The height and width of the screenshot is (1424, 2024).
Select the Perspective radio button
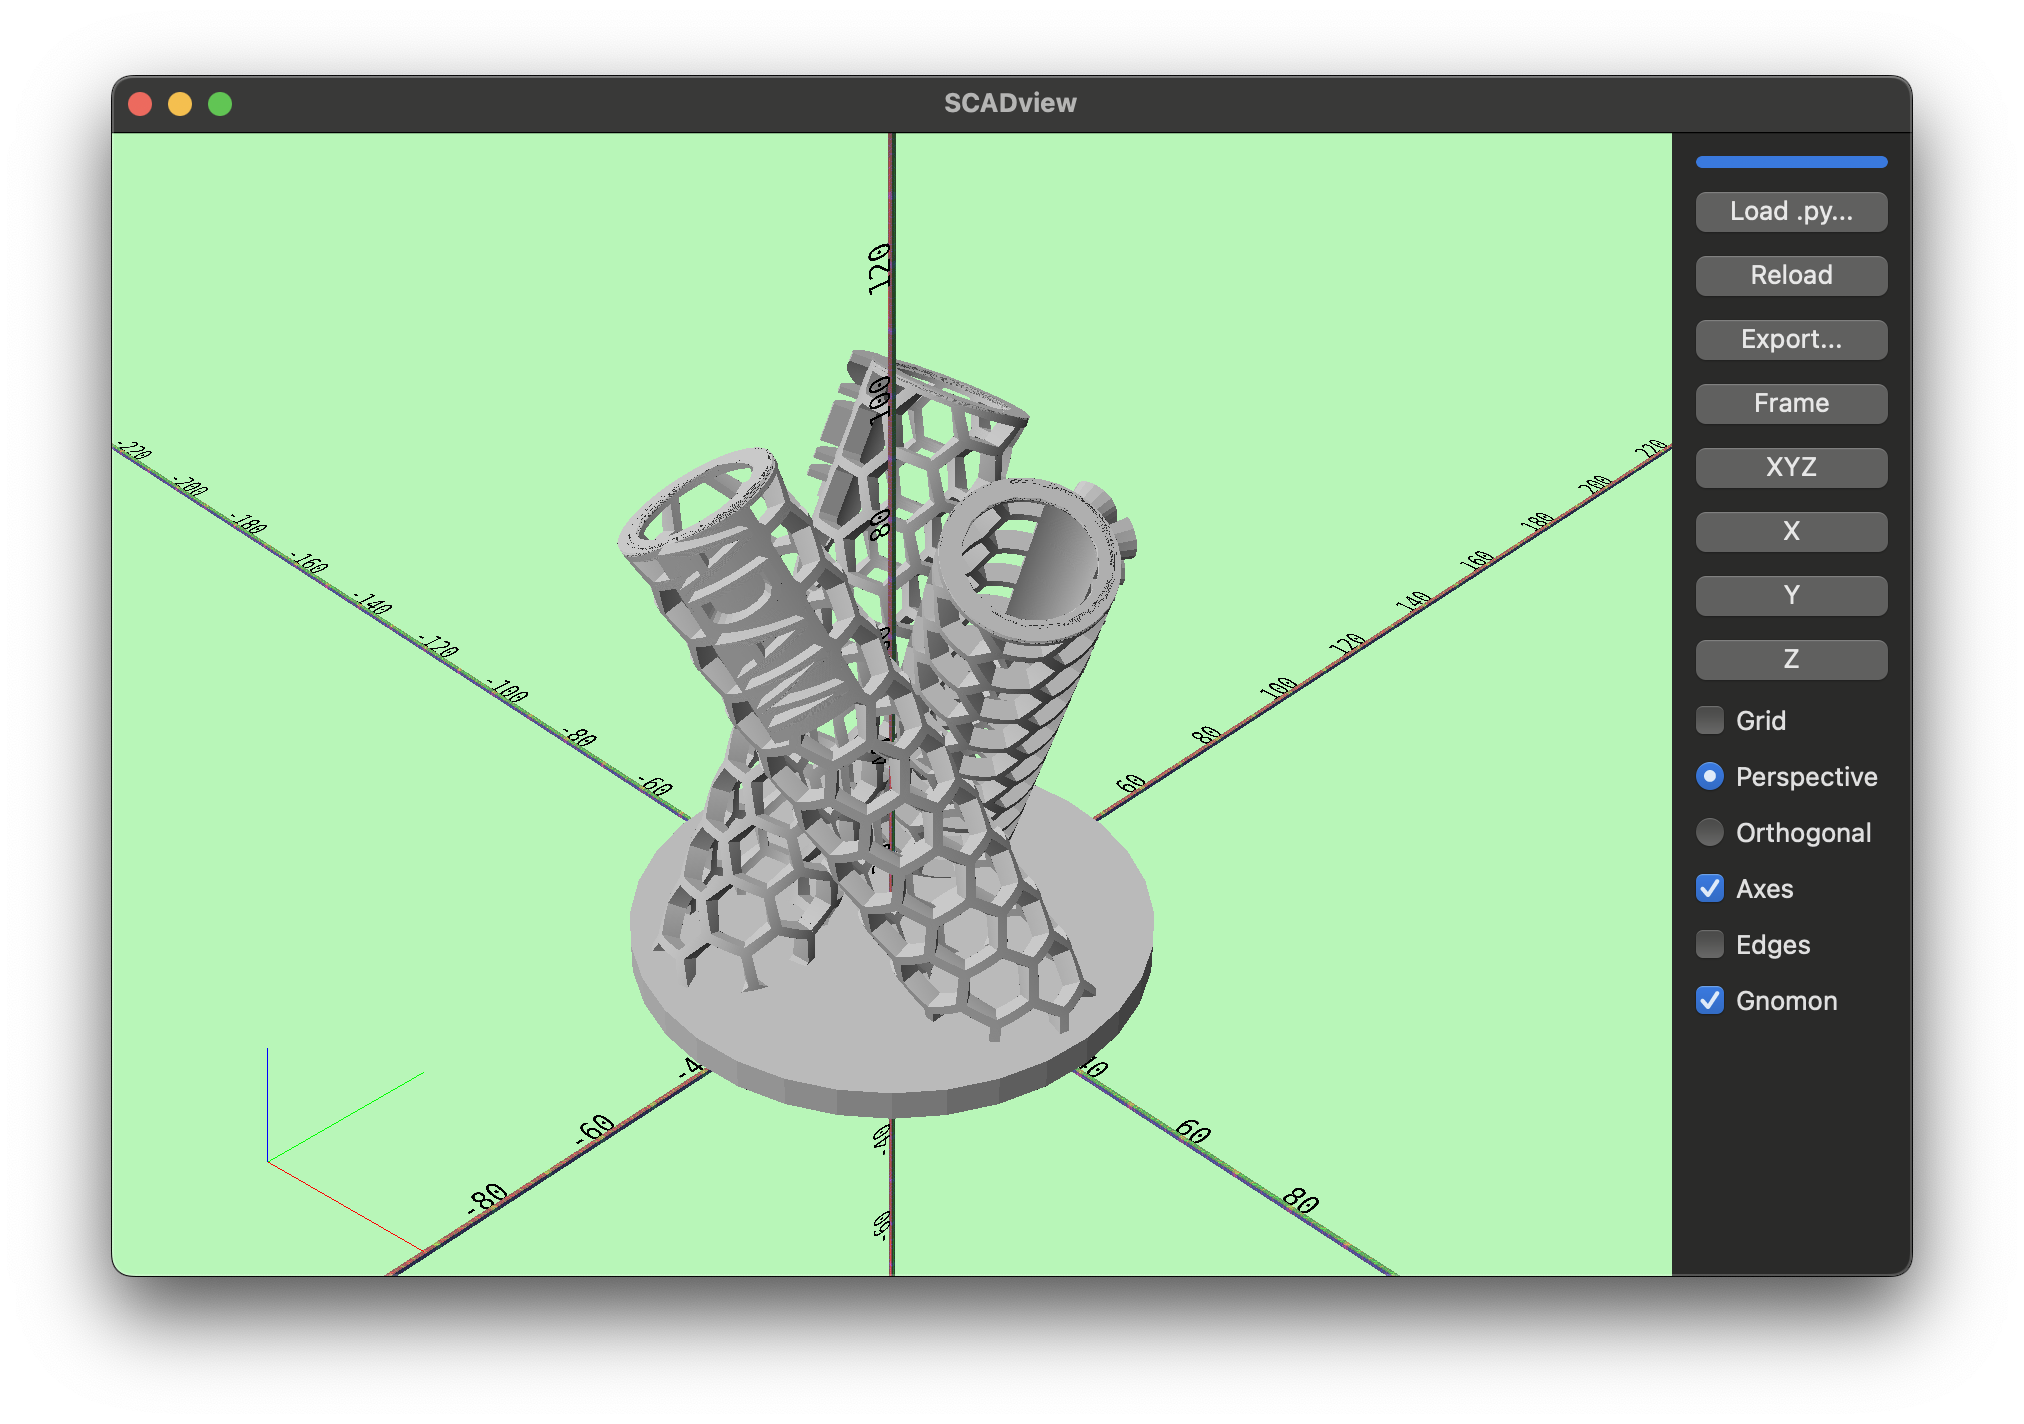[1710, 777]
